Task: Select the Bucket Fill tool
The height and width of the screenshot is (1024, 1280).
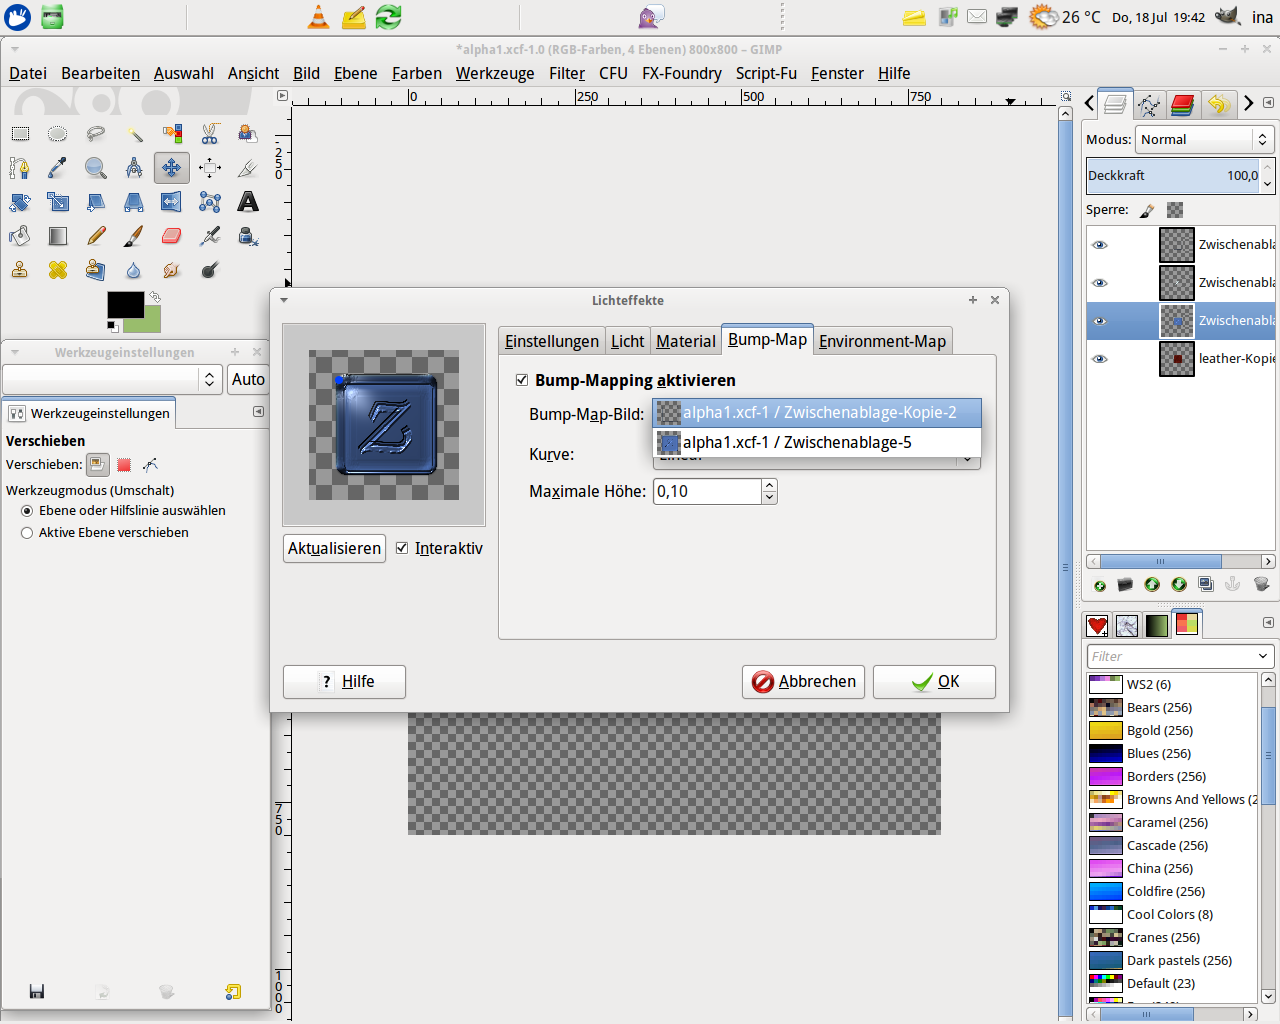Action: coord(20,236)
